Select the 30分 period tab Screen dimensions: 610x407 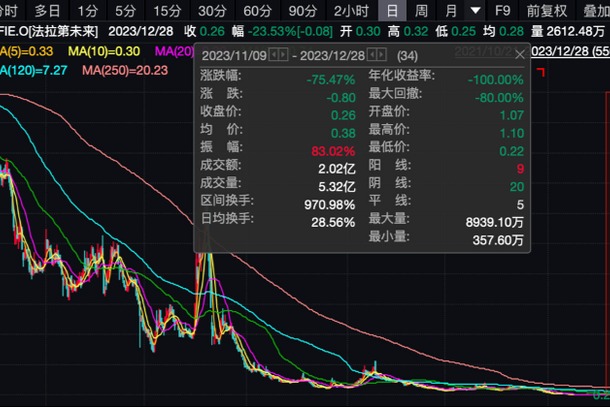[212, 11]
